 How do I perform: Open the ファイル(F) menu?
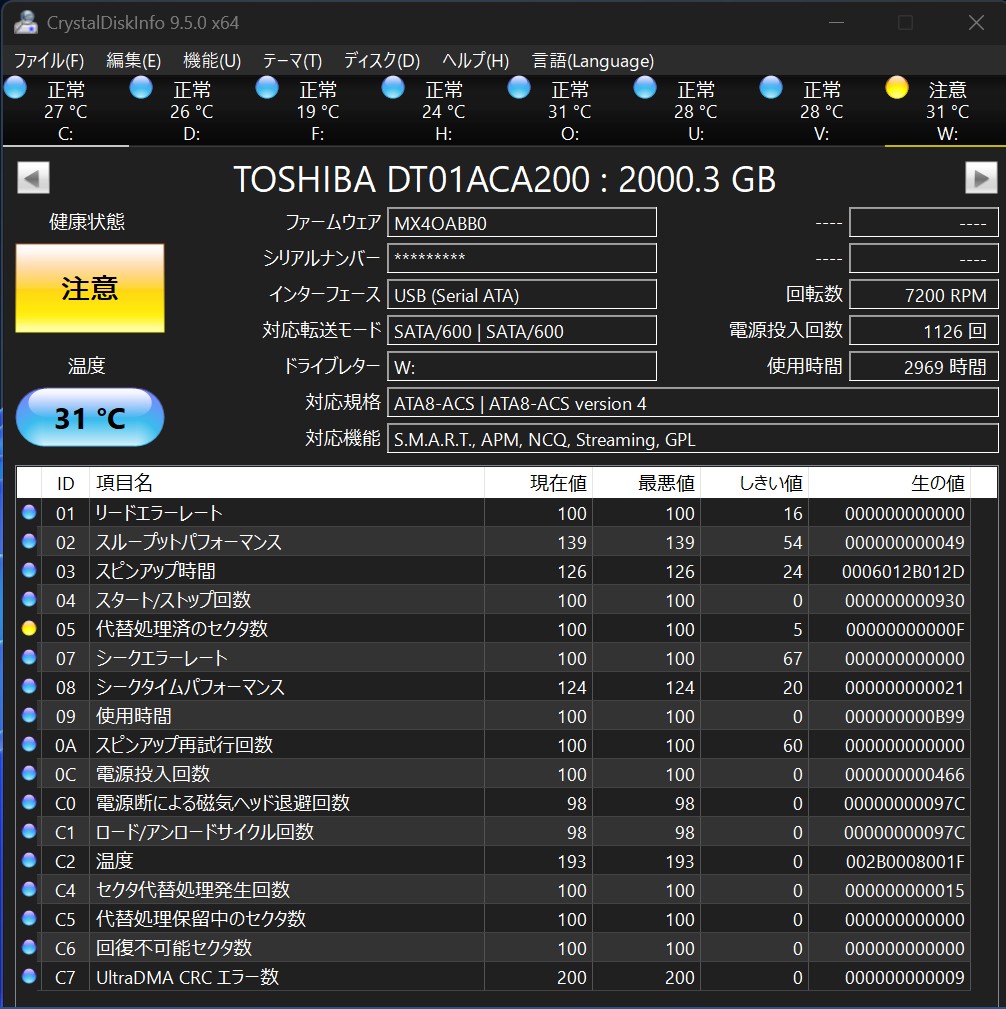pyautogui.click(x=49, y=61)
